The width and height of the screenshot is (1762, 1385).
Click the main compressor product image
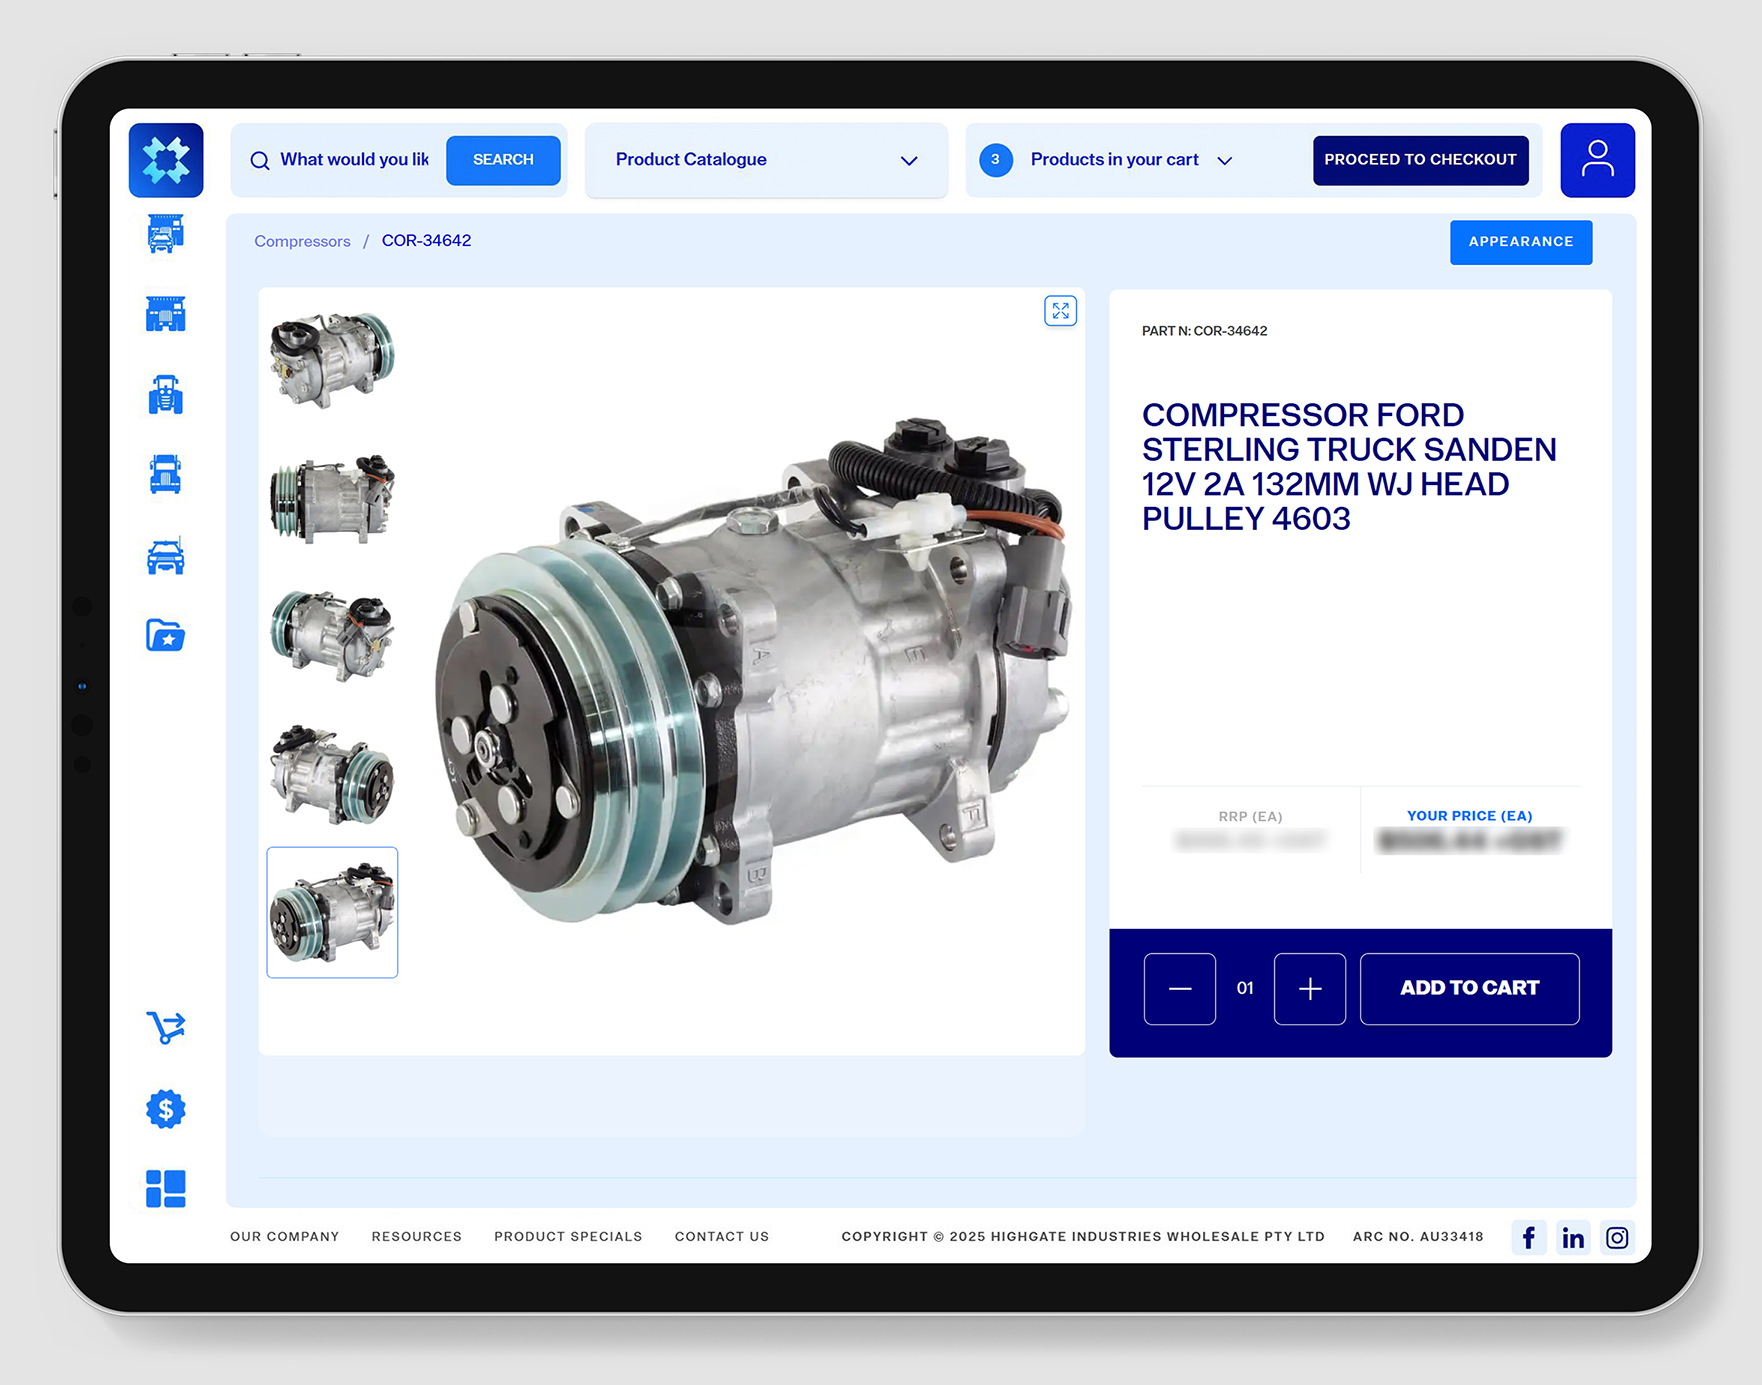tap(752, 670)
